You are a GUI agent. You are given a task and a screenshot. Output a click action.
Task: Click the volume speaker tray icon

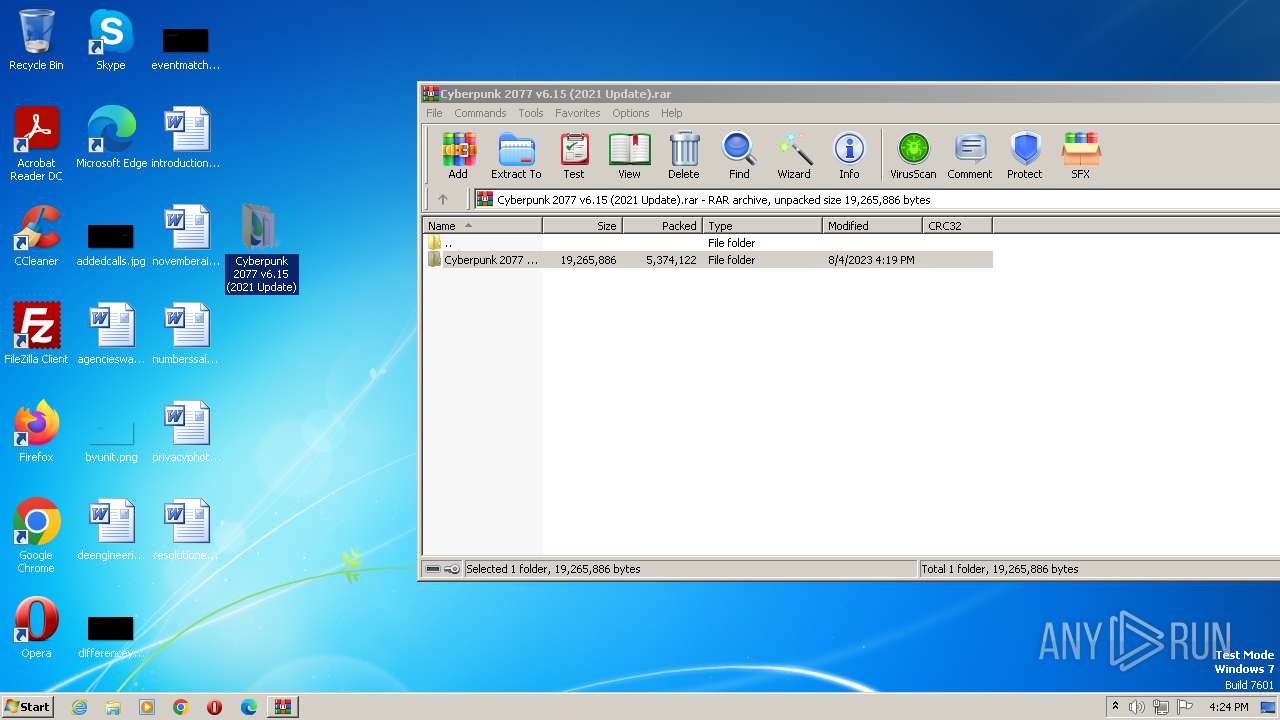[x=1137, y=707]
